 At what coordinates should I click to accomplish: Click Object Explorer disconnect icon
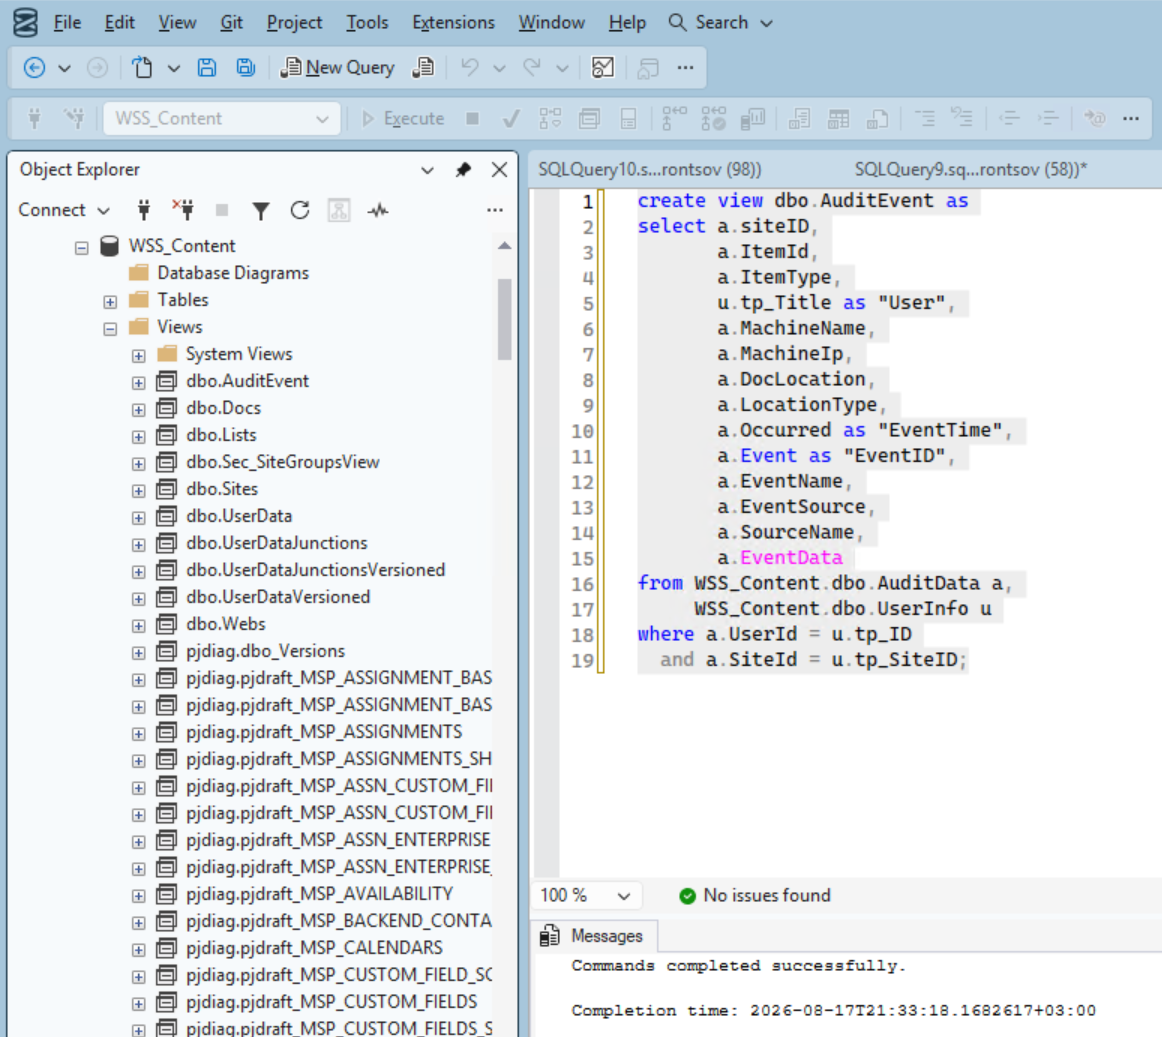183,211
